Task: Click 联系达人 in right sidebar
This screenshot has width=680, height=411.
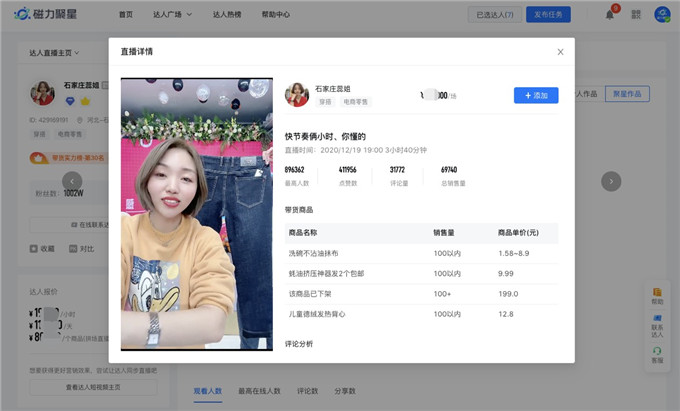Action: tap(657, 325)
